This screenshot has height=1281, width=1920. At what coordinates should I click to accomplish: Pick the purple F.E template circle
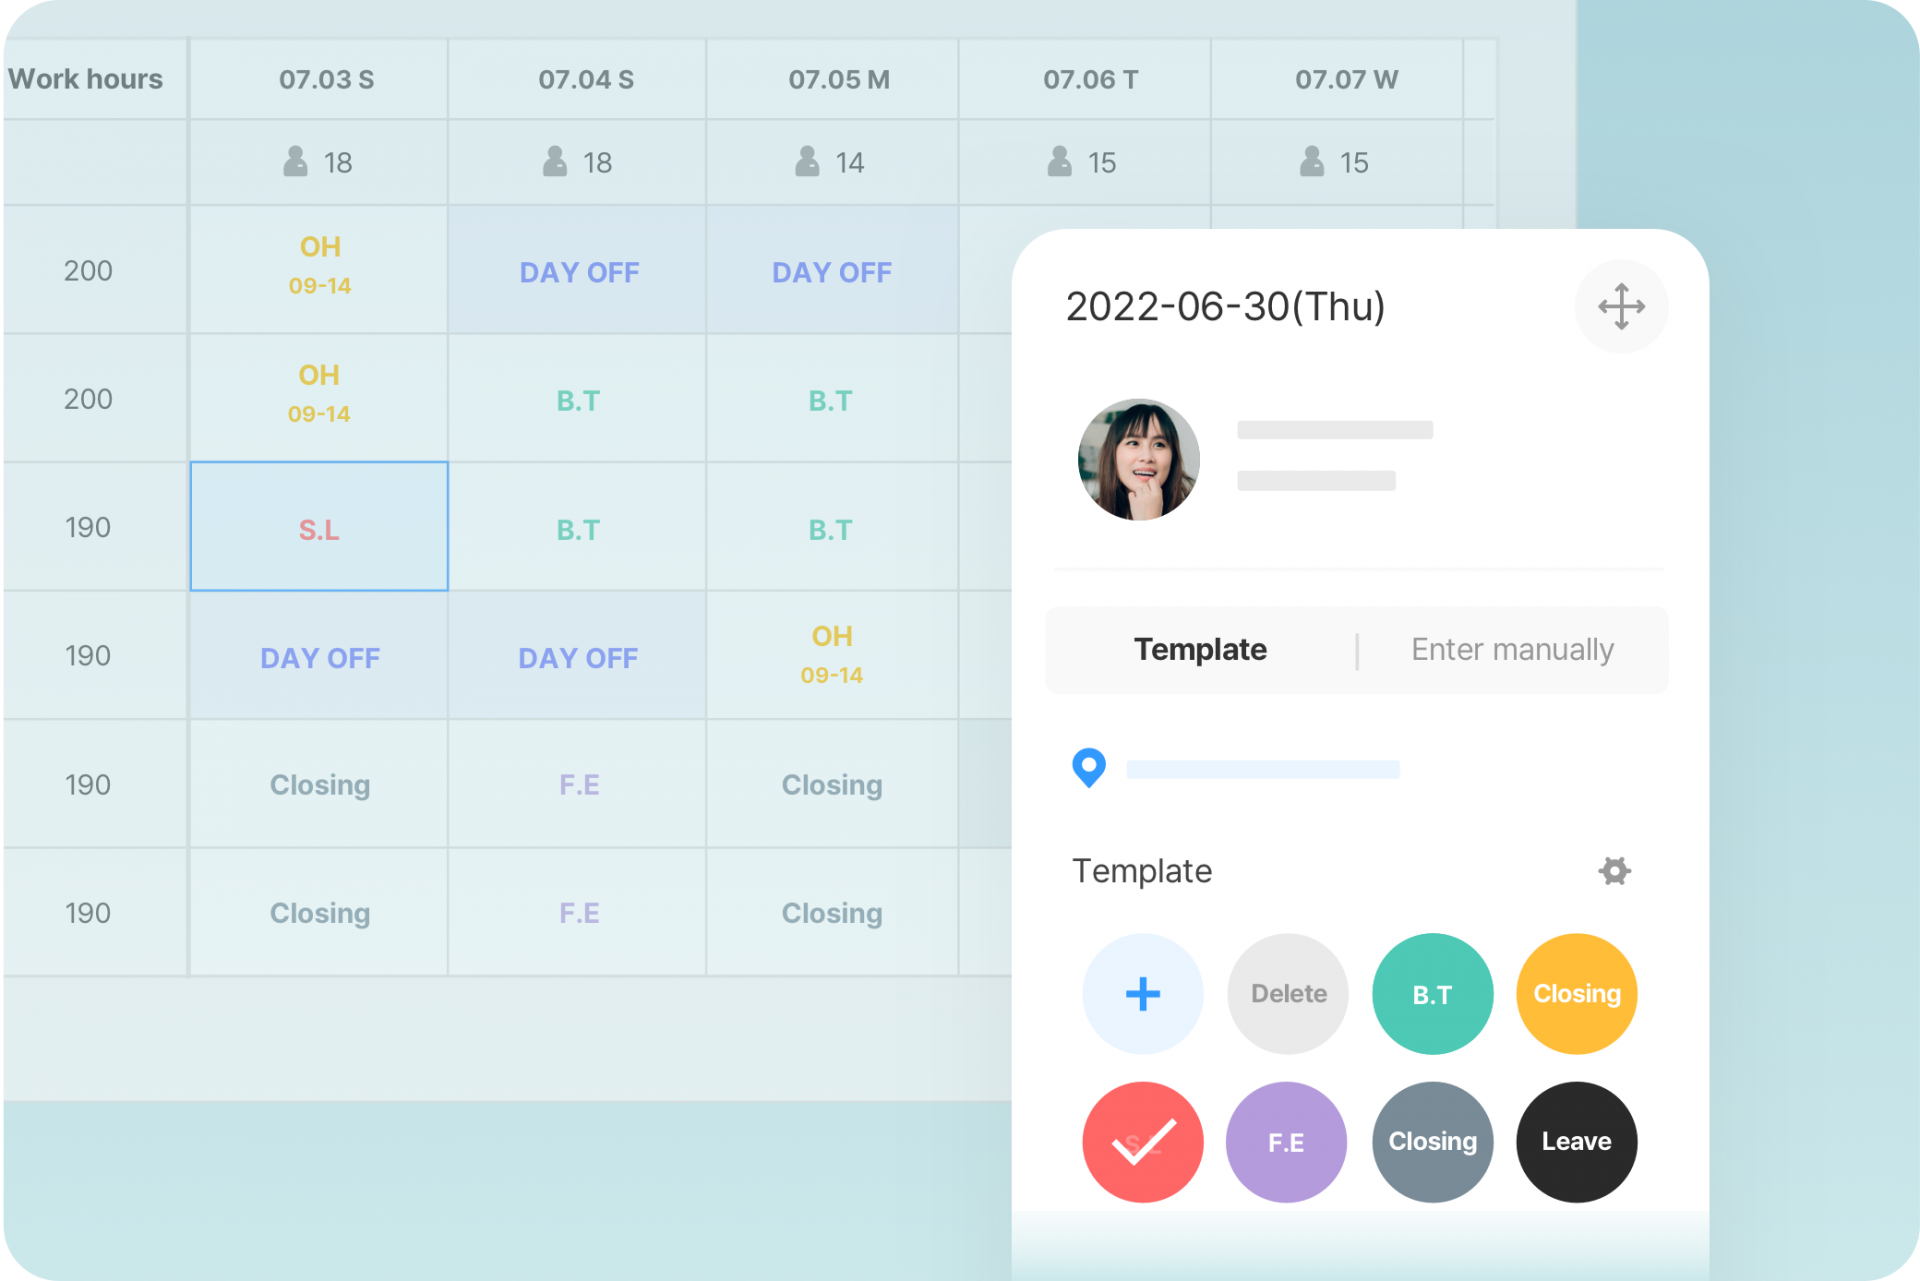[1287, 1142]
